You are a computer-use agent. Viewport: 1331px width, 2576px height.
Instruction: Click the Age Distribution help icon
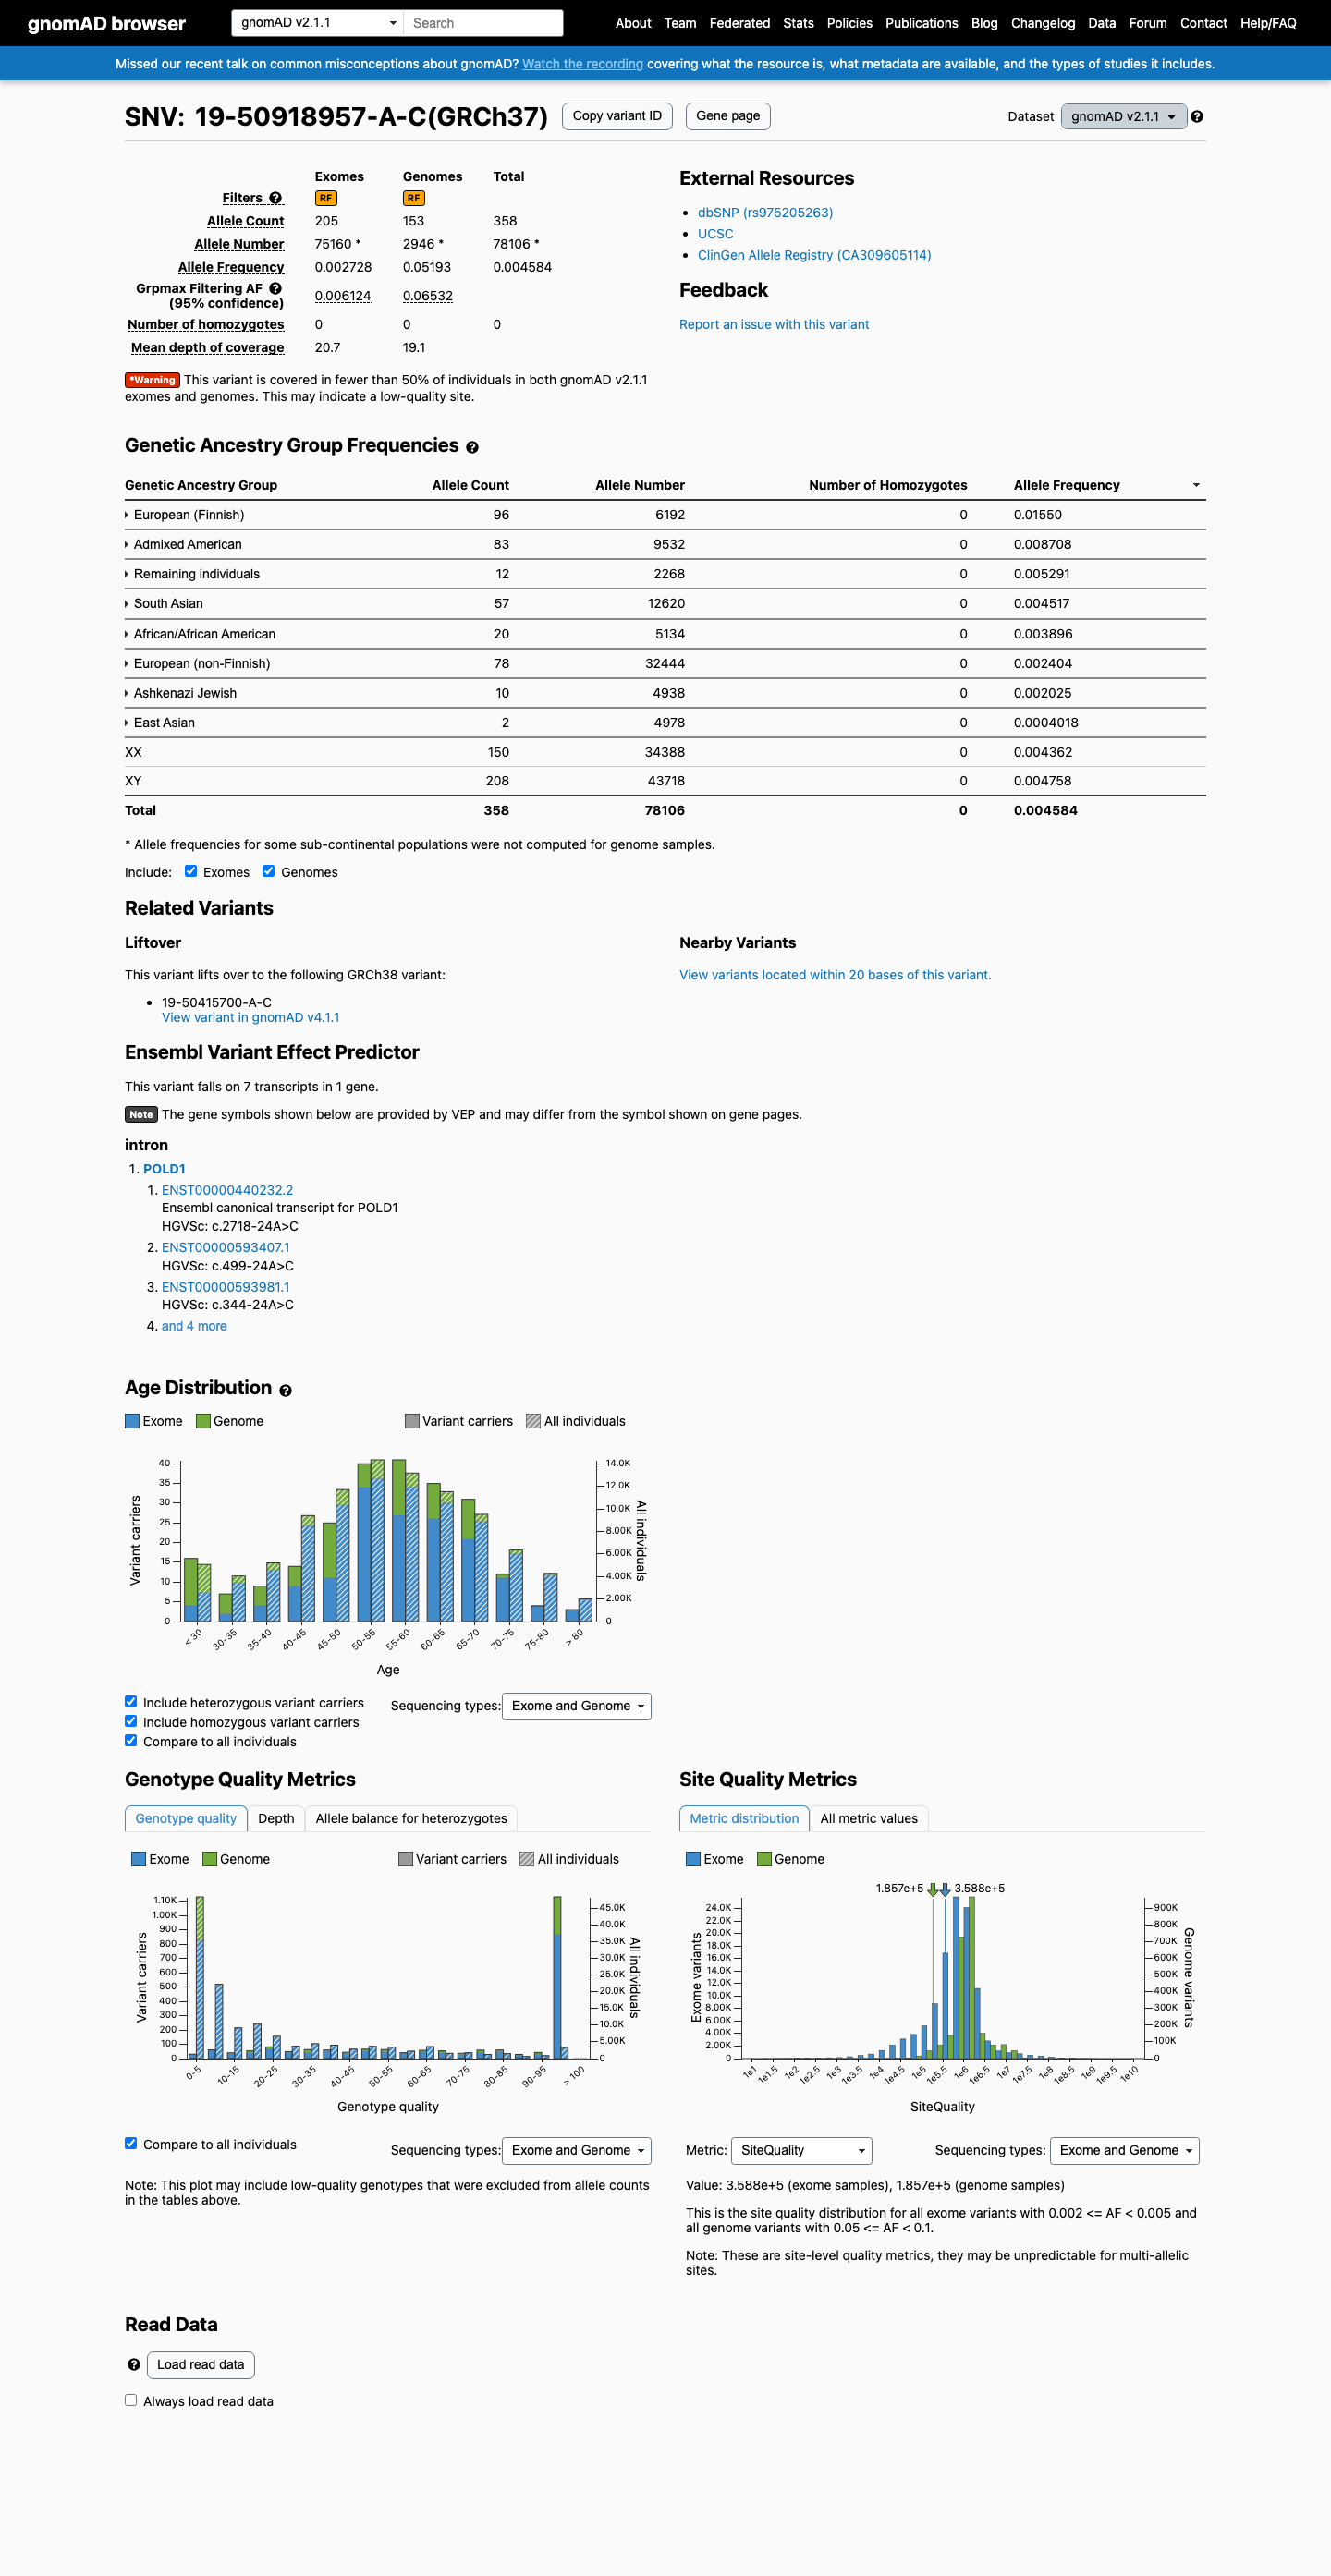tap(285, 1390)
